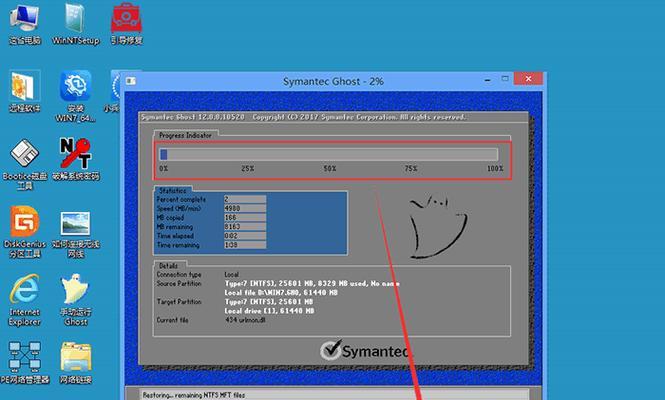Click the '75%' progress scale label

pyautogui.click(x=411, y=168)
